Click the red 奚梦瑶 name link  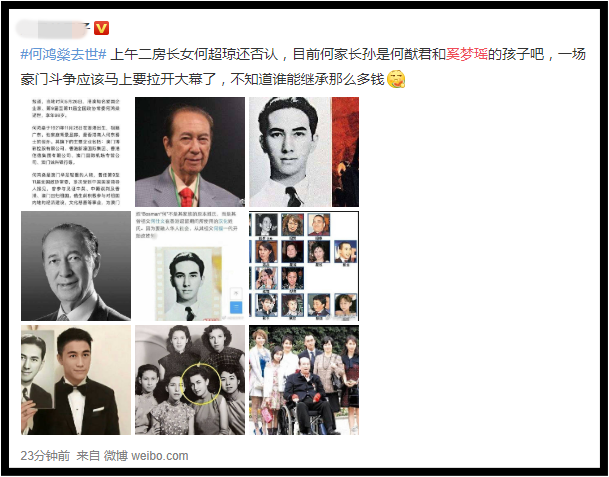[467, 54]
